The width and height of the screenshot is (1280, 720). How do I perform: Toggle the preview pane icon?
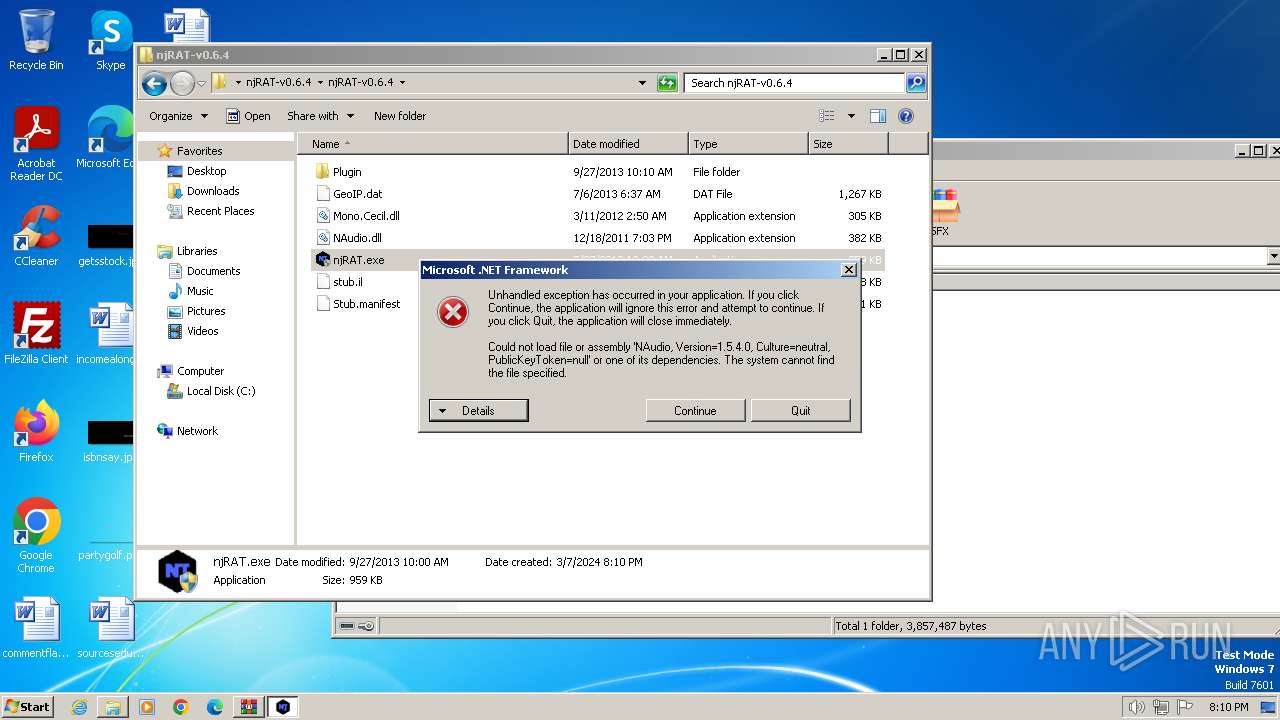point(878,116)
